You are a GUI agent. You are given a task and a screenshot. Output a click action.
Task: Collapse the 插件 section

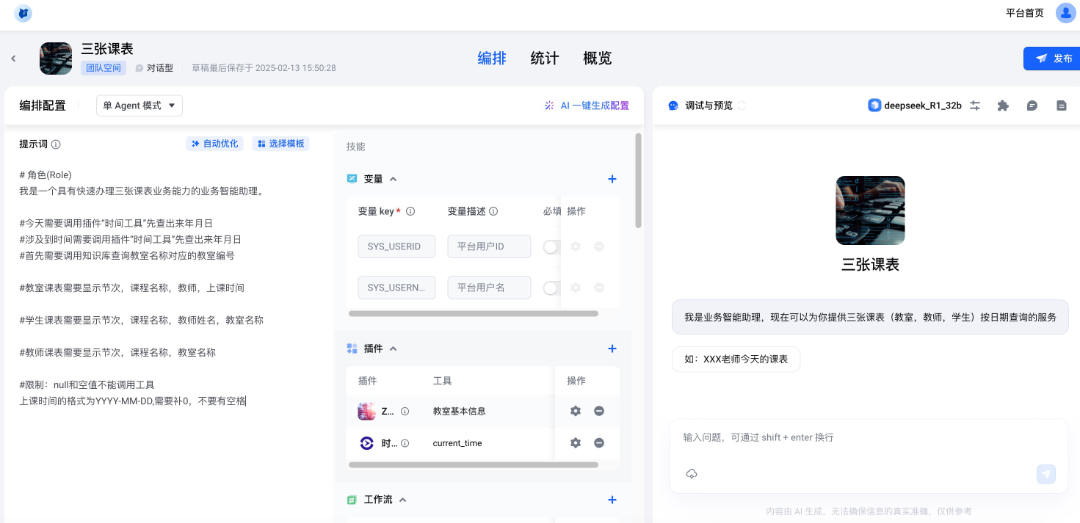tap(393, 349)
